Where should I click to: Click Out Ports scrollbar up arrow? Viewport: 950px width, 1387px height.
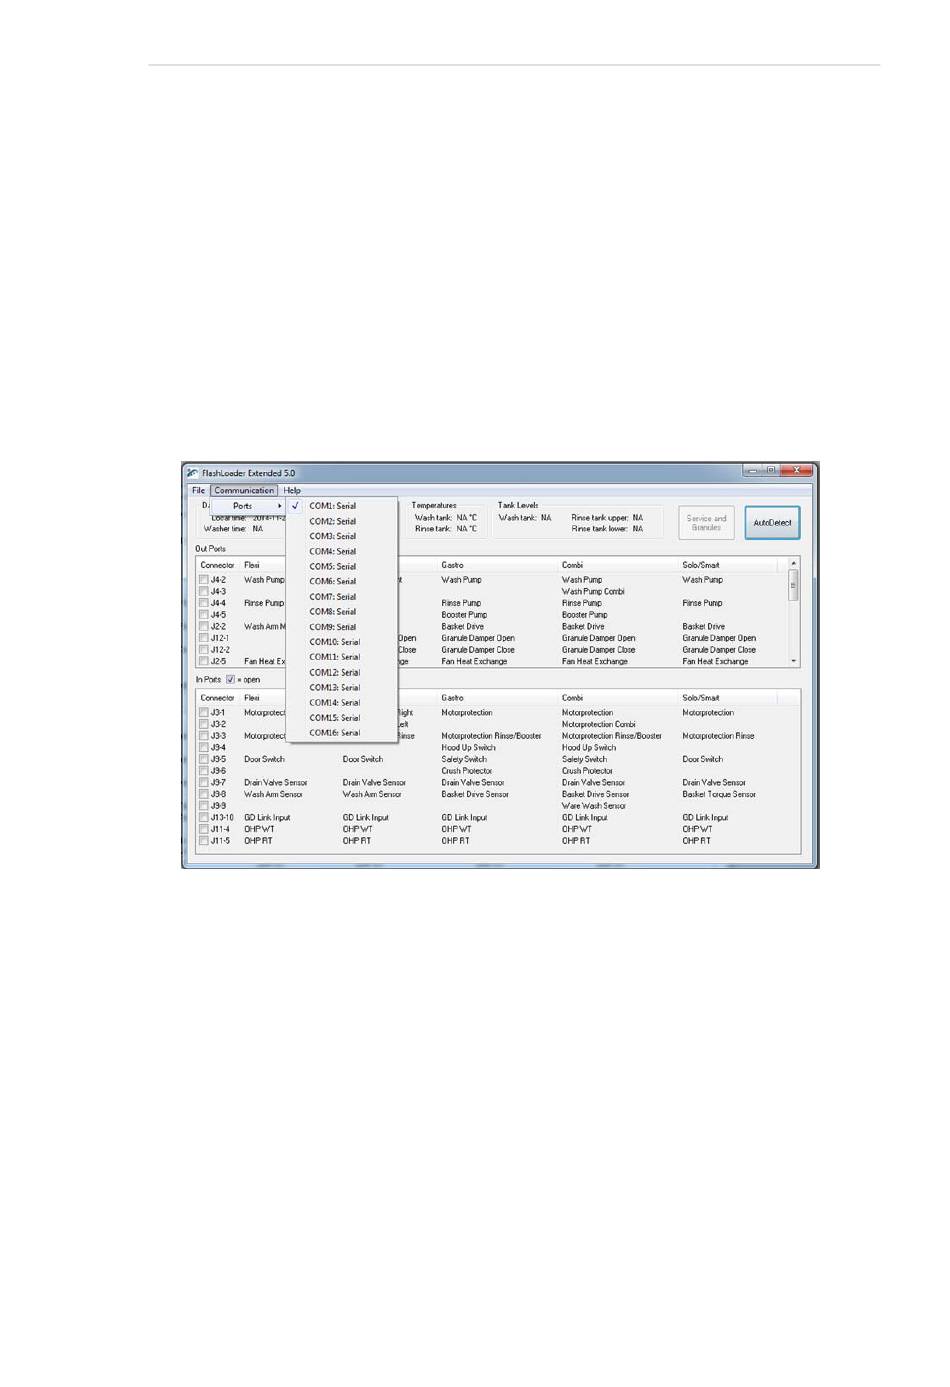coord(794,564)
